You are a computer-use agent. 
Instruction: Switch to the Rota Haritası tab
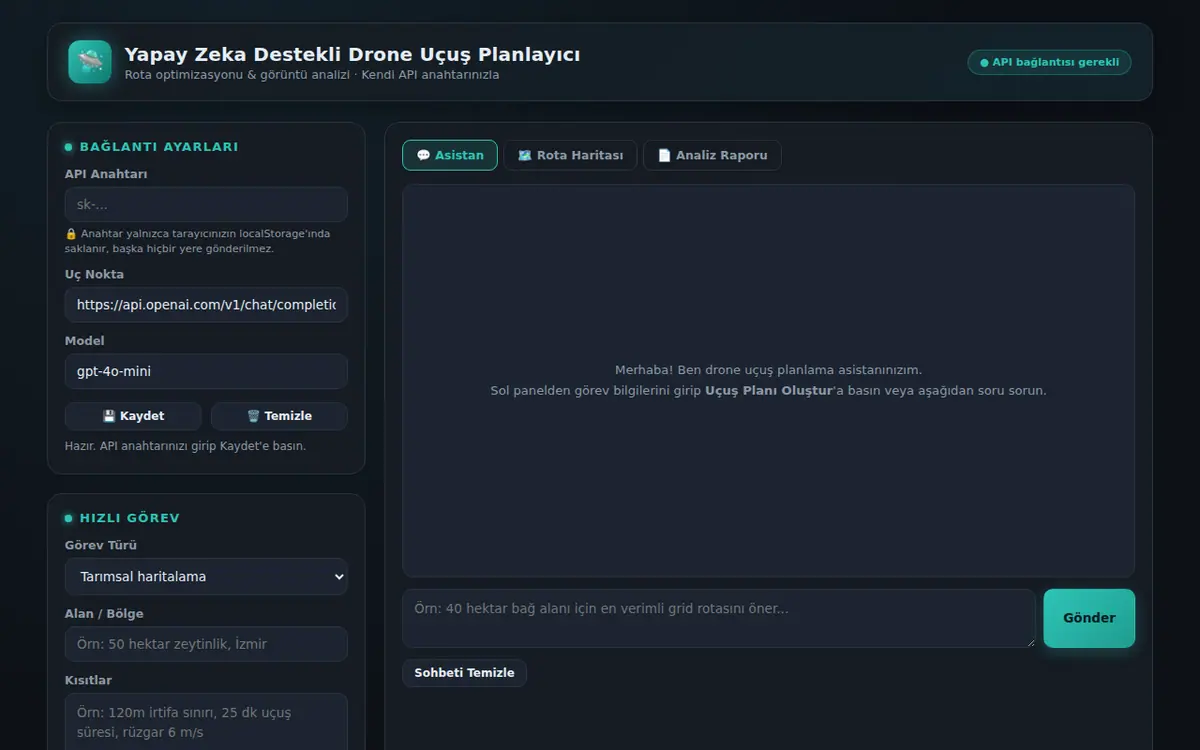570,155
